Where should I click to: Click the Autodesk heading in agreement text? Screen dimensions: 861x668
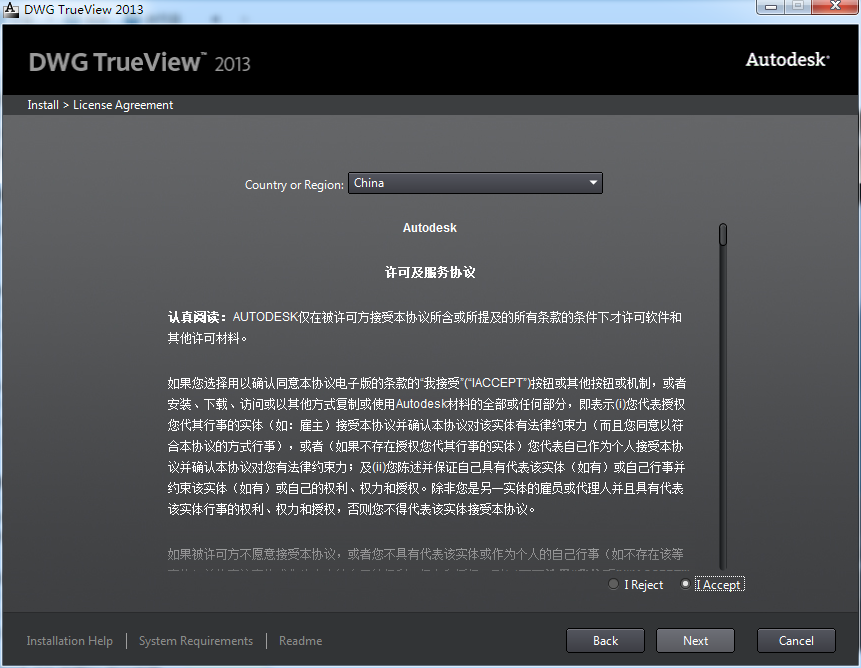coord(429,228)
